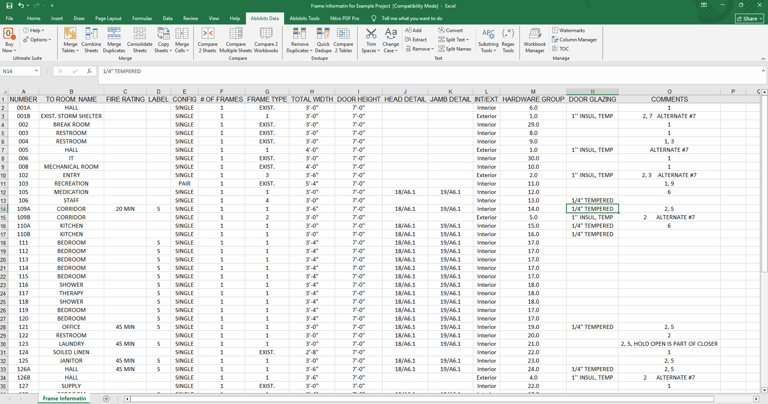Customize Quick Access Toolbar dropdown
Viewport: 768px width, 404px height.
(52, 5)
